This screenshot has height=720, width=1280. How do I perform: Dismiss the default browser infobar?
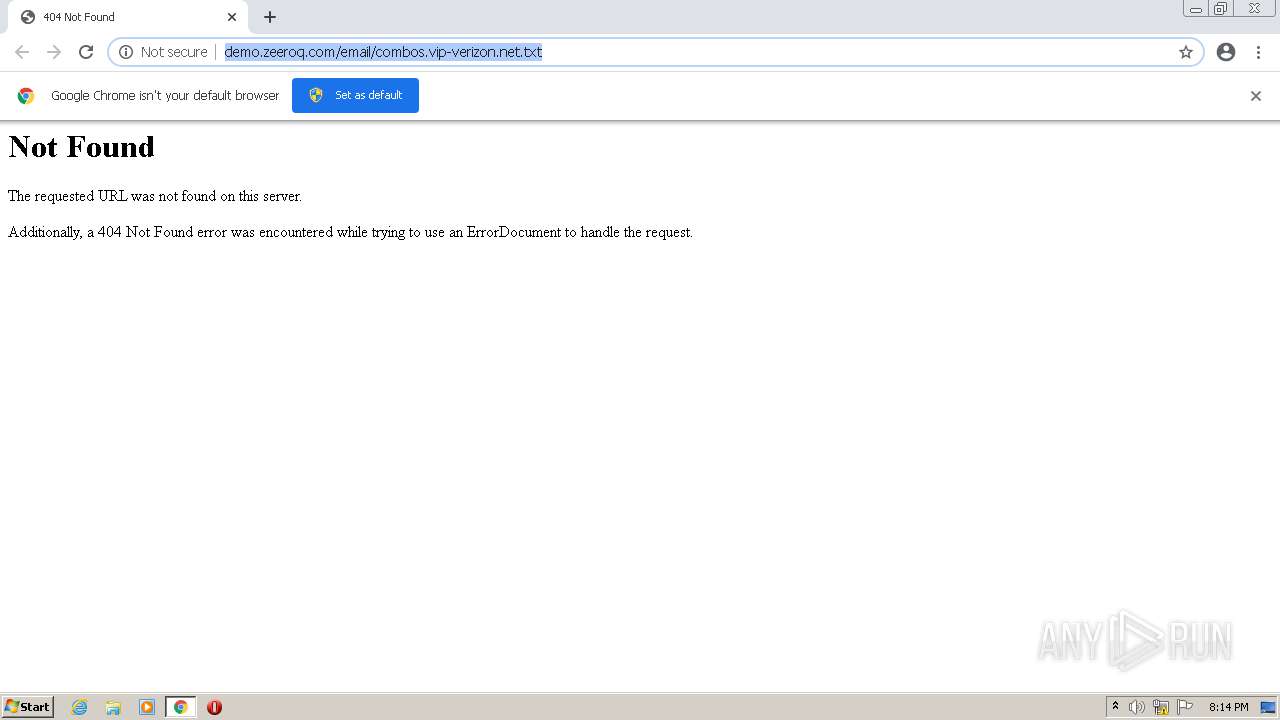tap(1256, 96)
